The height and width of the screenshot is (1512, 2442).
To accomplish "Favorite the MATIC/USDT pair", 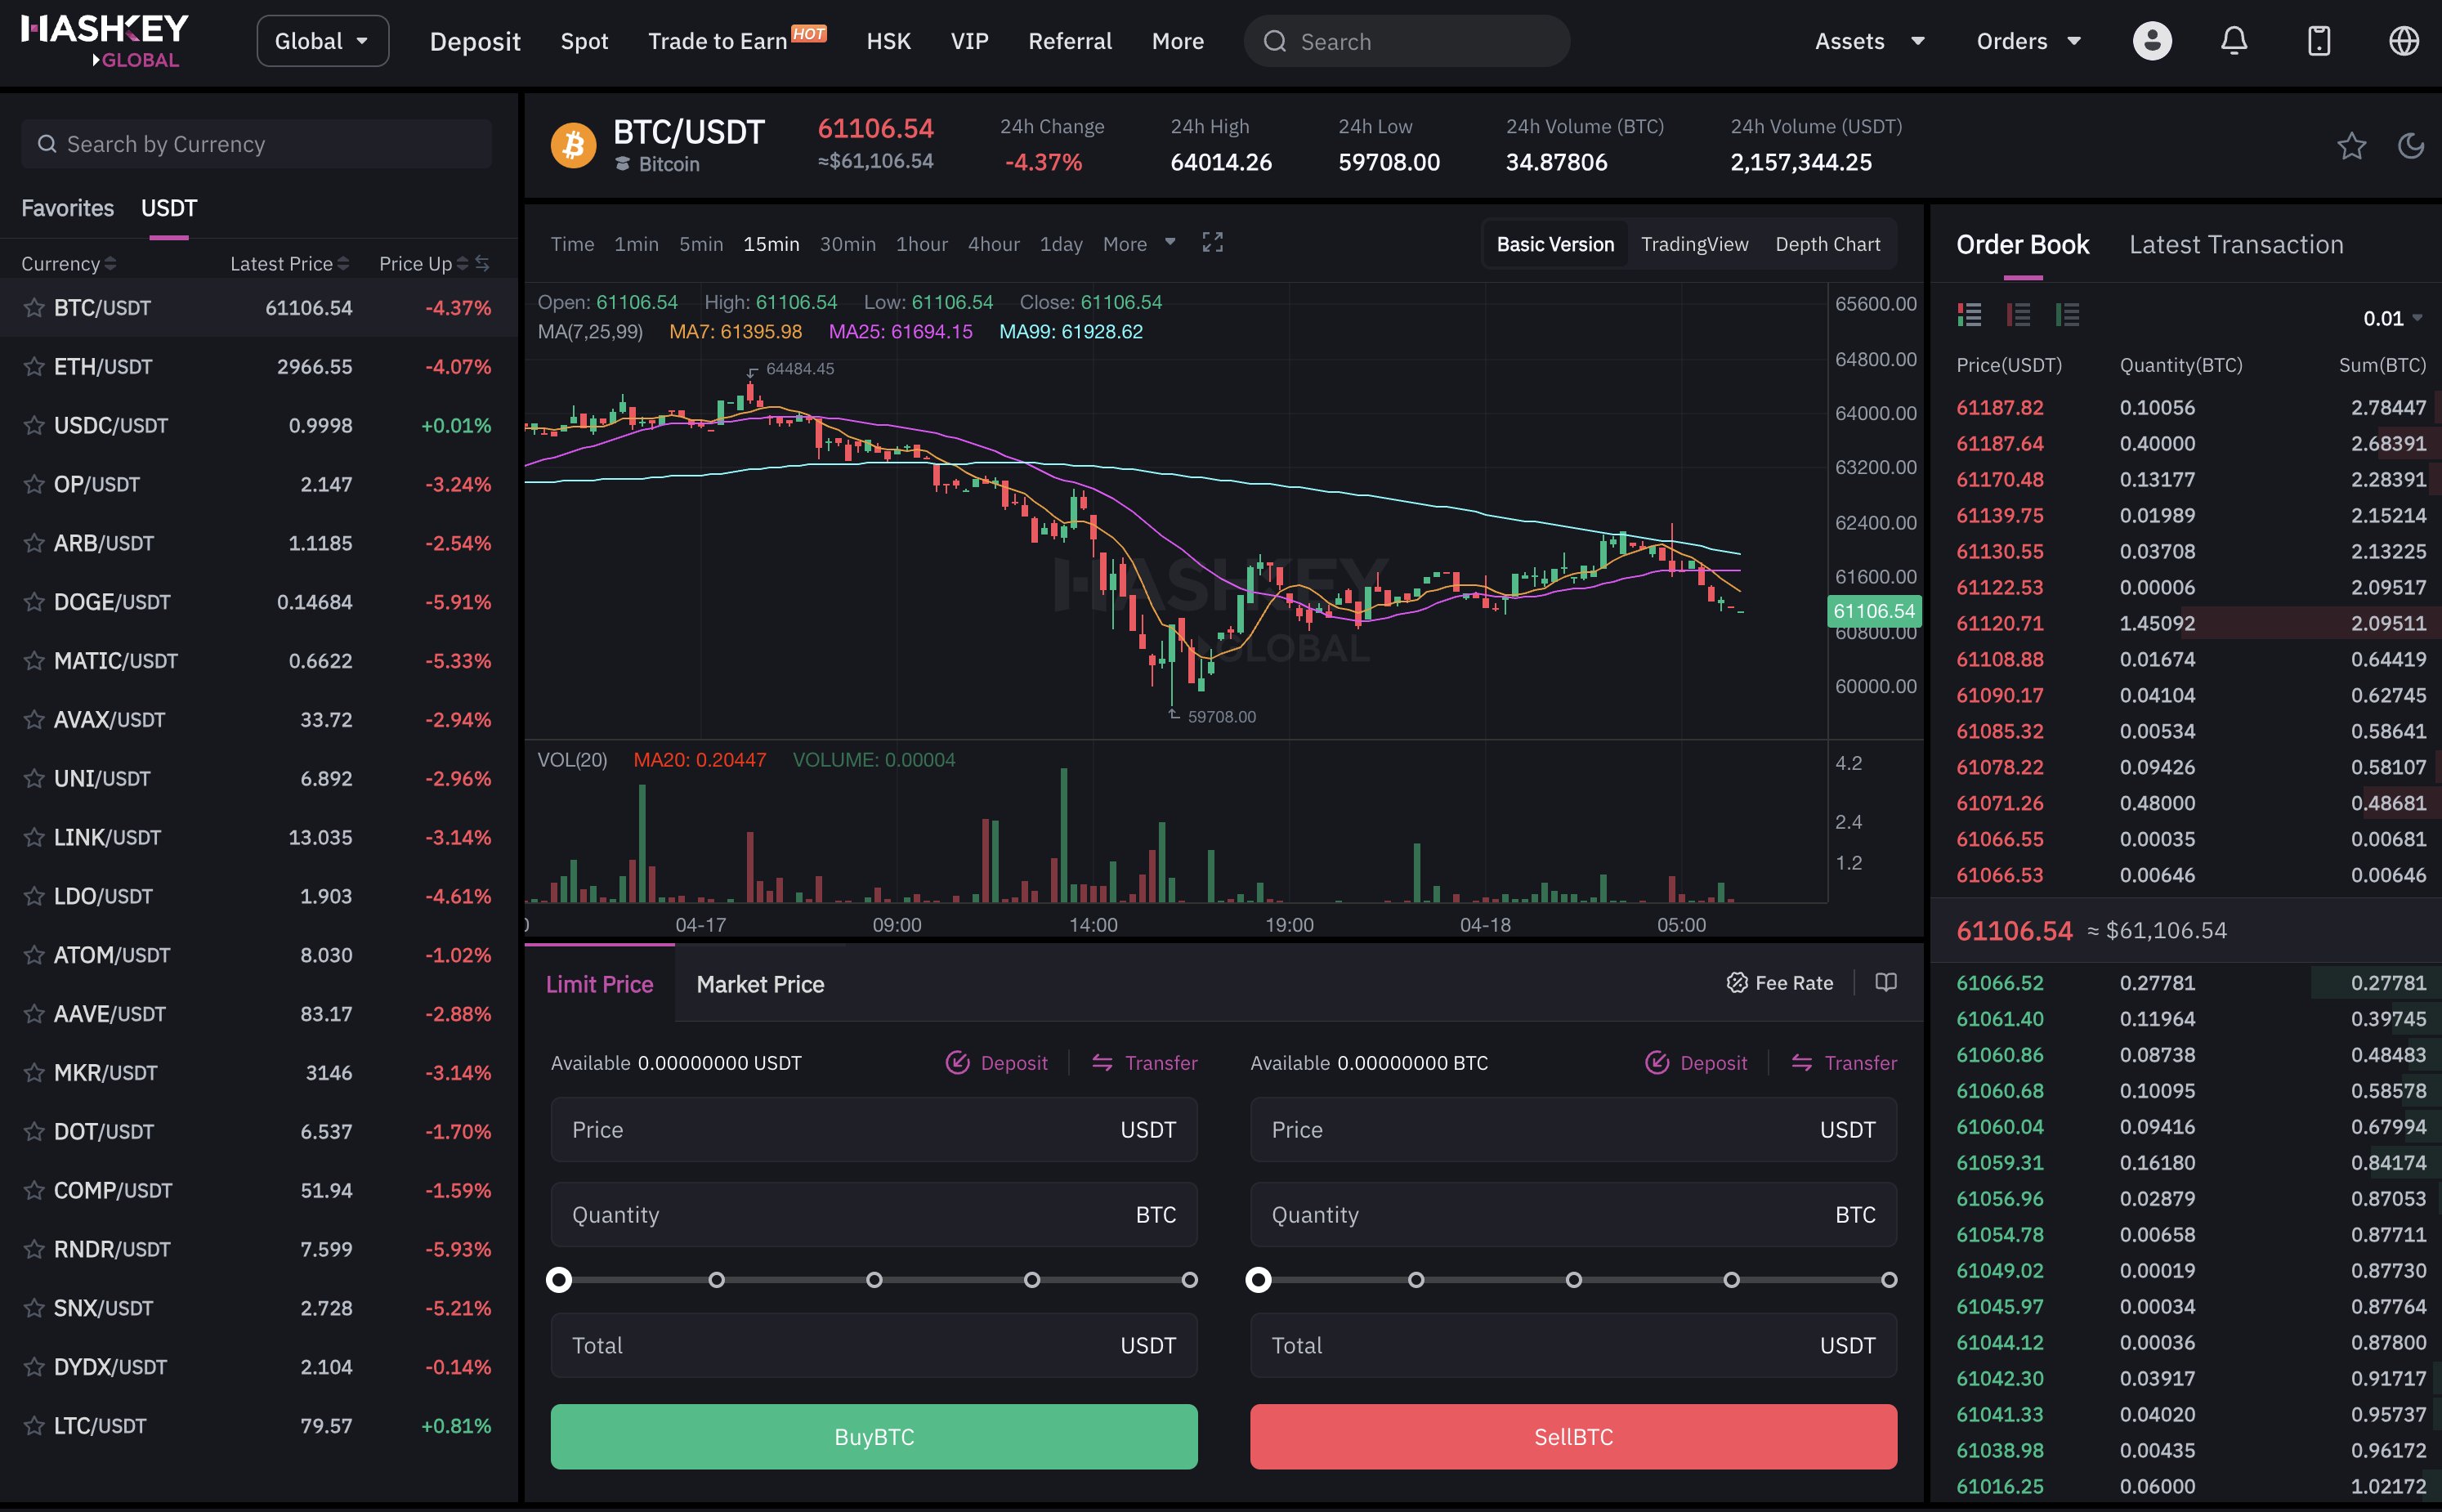I will (34, 661).
